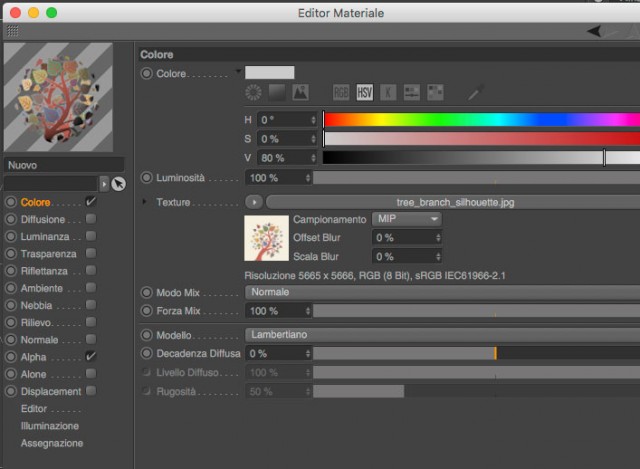Switch to spectrum square color mode

click(277, 93)
